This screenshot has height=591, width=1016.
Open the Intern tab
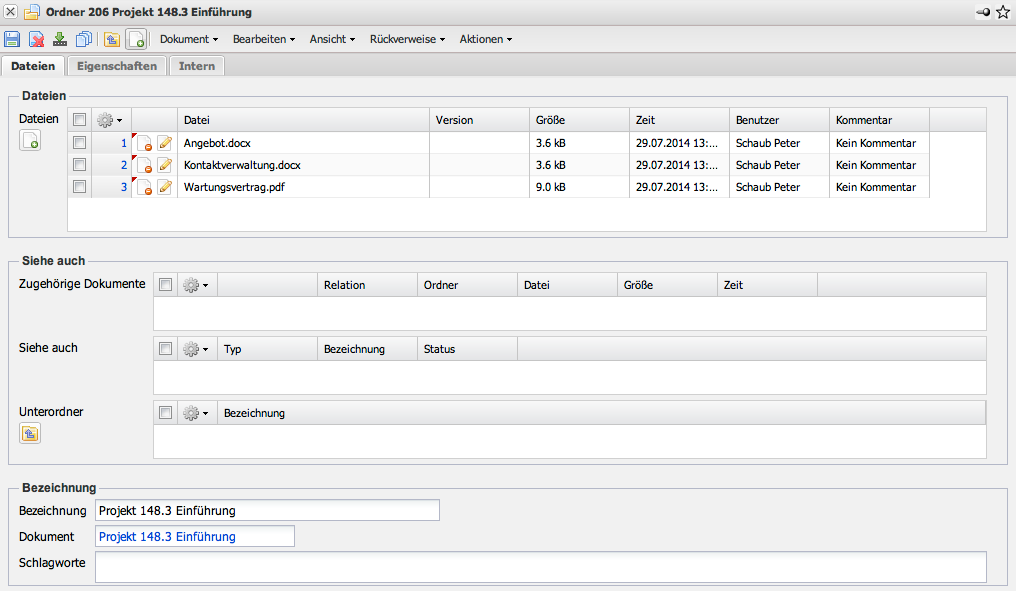coord(196,66)
